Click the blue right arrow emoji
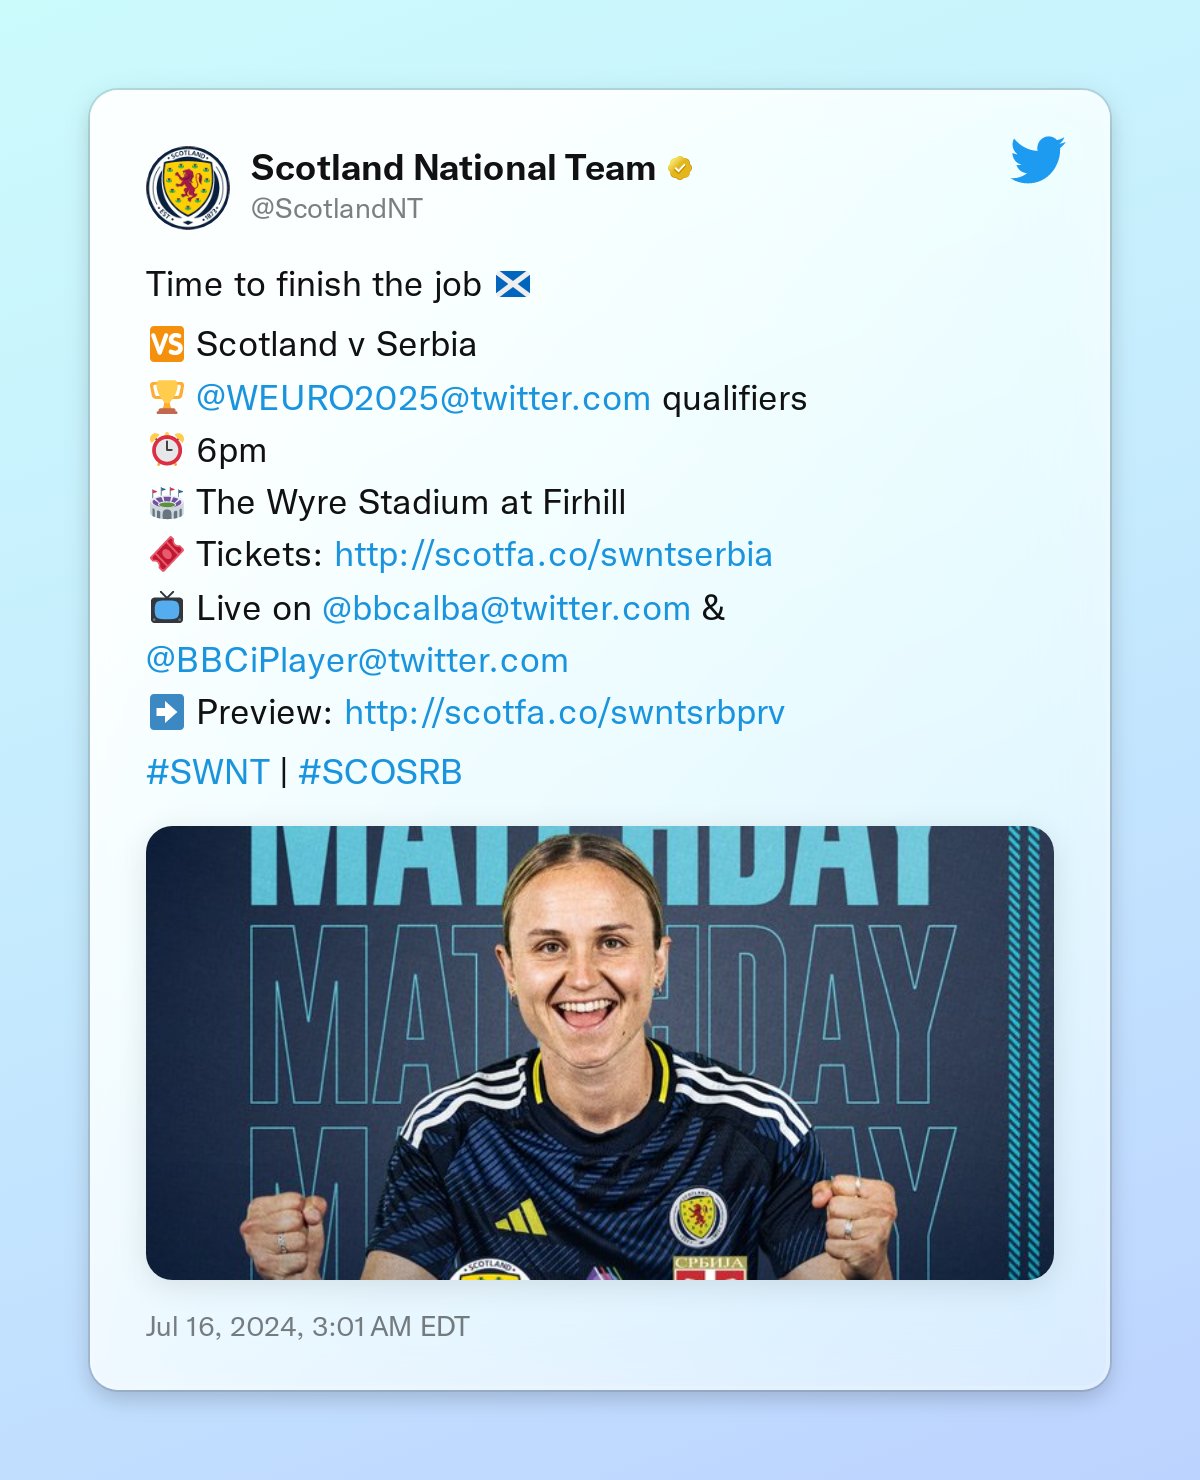This screenshot has height=1480, width=1200. [x=167, y=712]
